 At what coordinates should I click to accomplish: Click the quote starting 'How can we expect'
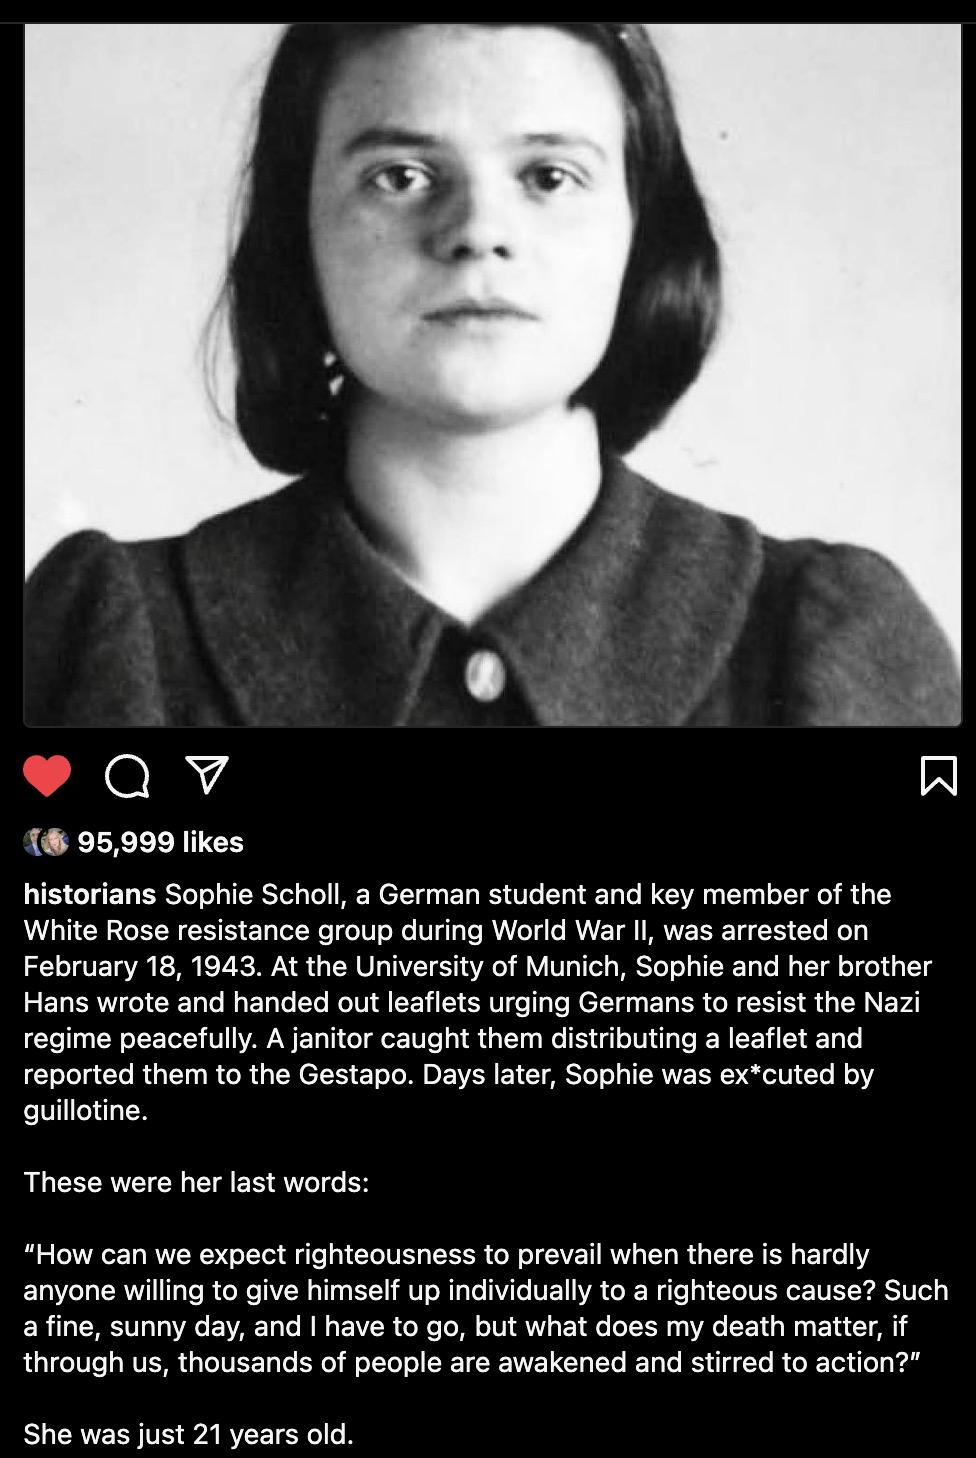click(486, 1308)
